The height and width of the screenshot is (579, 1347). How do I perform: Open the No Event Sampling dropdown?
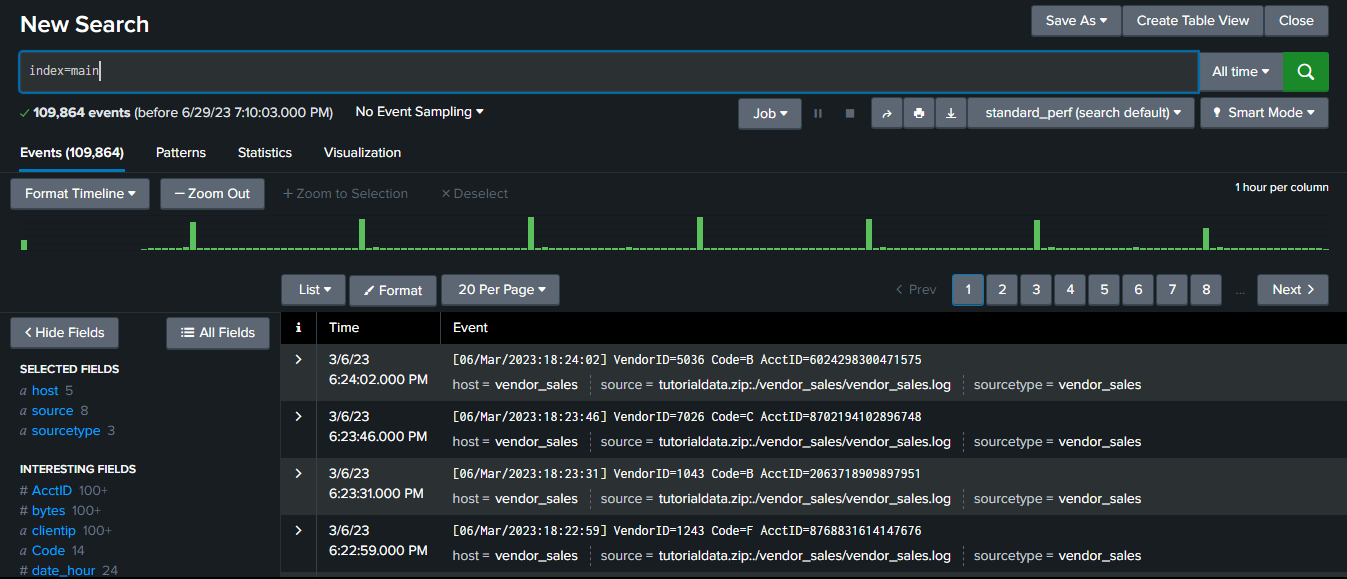419,112
